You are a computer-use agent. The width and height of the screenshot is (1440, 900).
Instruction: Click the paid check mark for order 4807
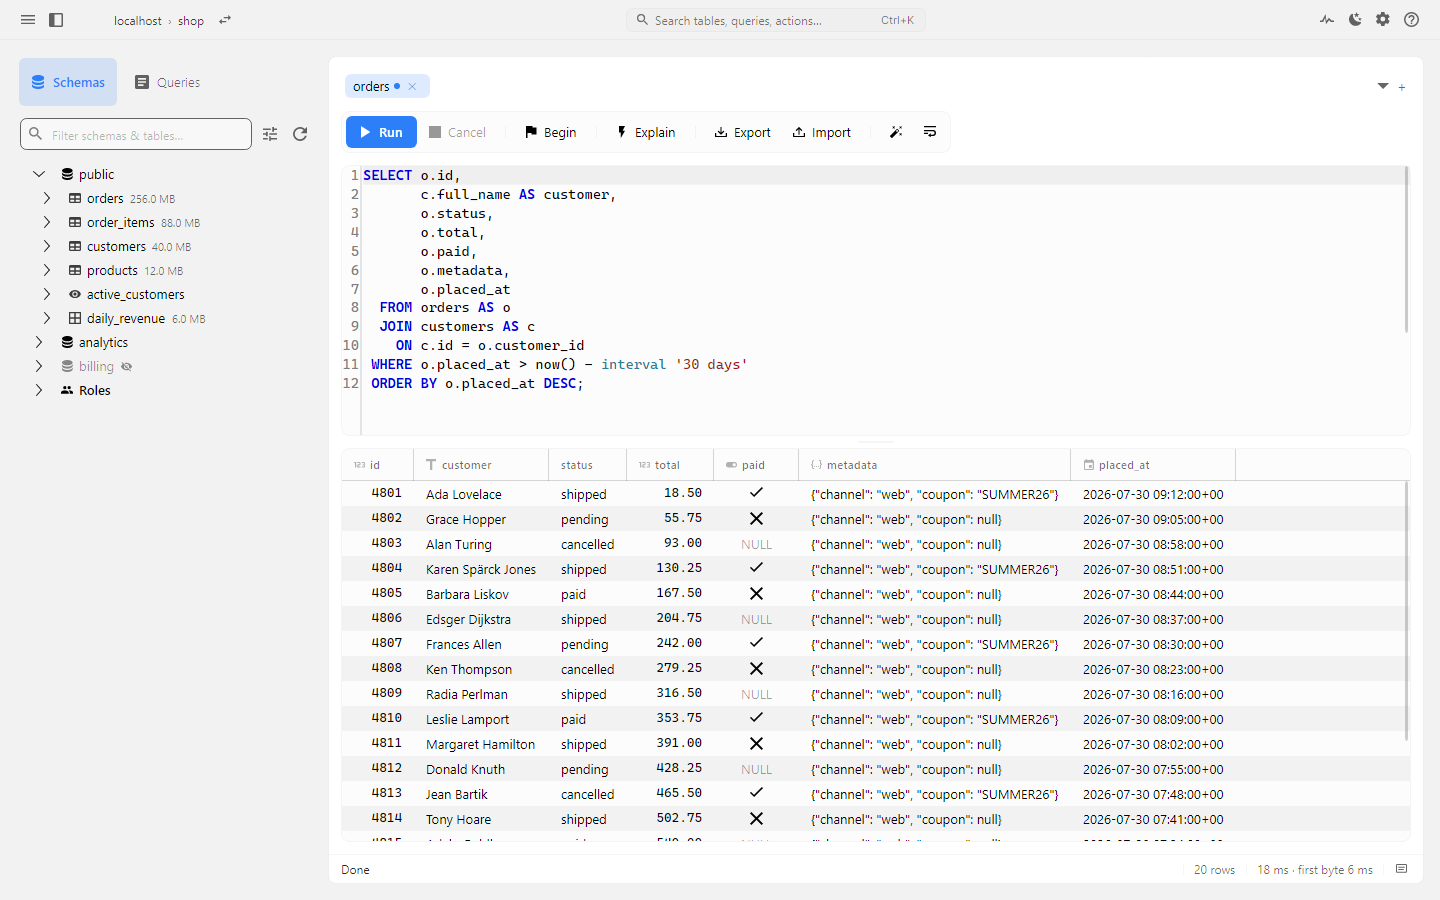click(756, 642)
